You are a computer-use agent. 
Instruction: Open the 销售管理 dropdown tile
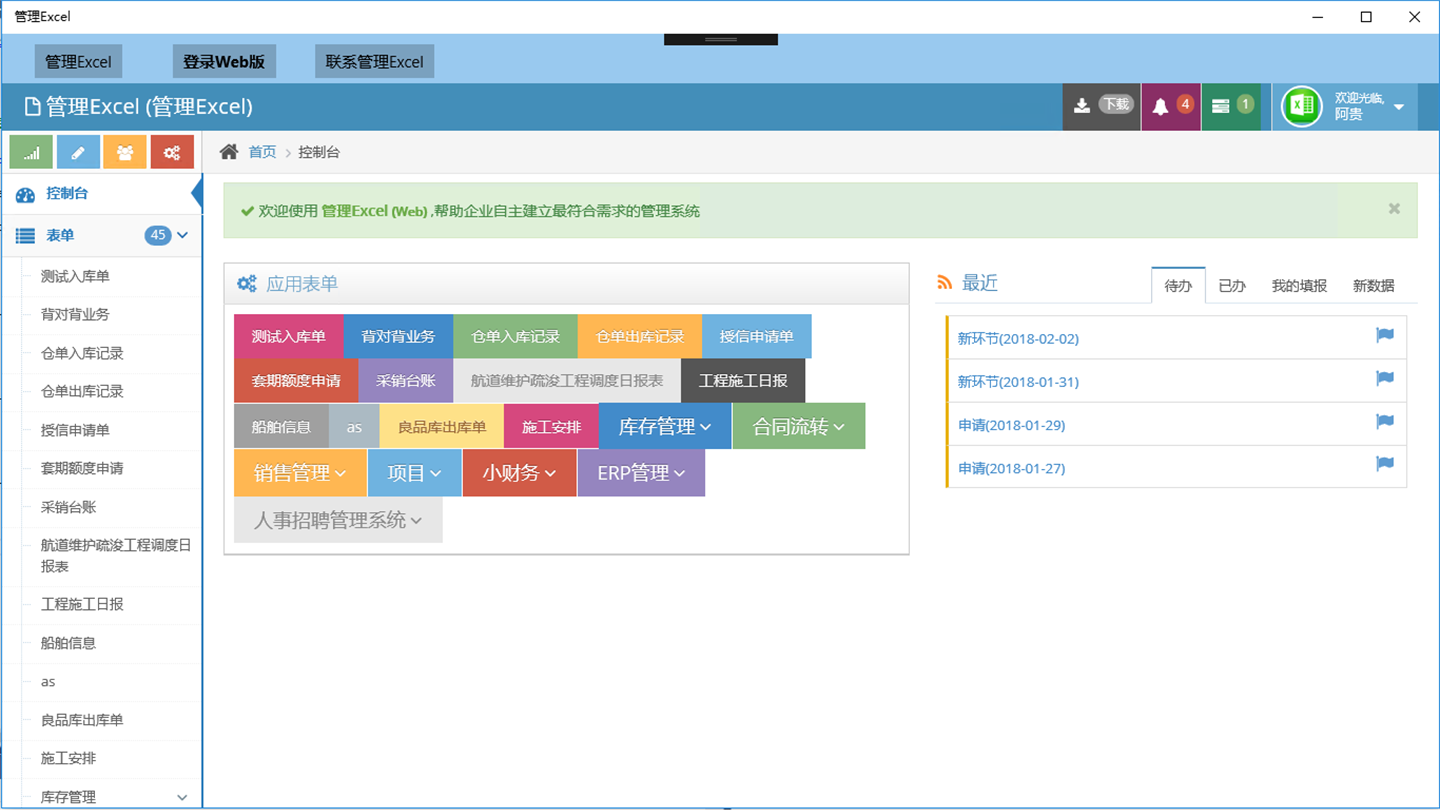(x=300, y=473)
